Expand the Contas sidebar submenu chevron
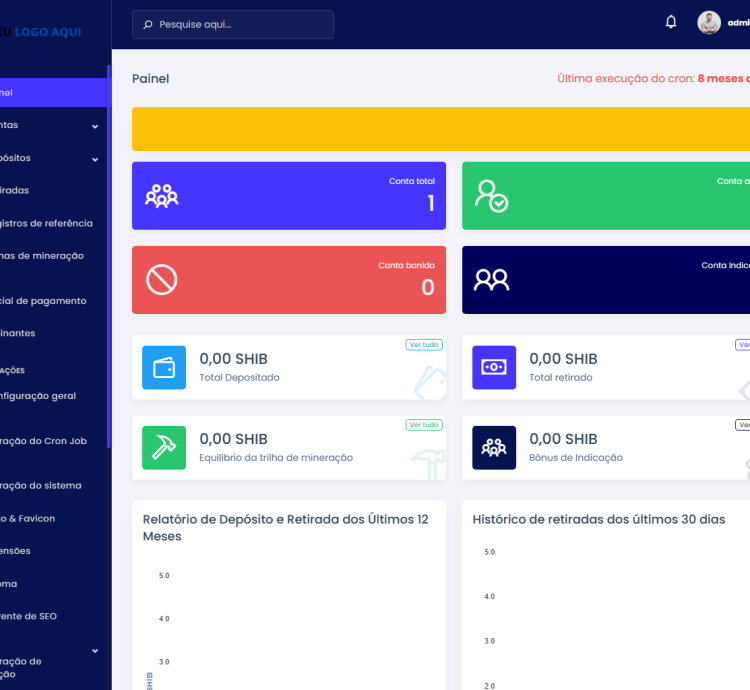The image size is (750, 690). 95,126
